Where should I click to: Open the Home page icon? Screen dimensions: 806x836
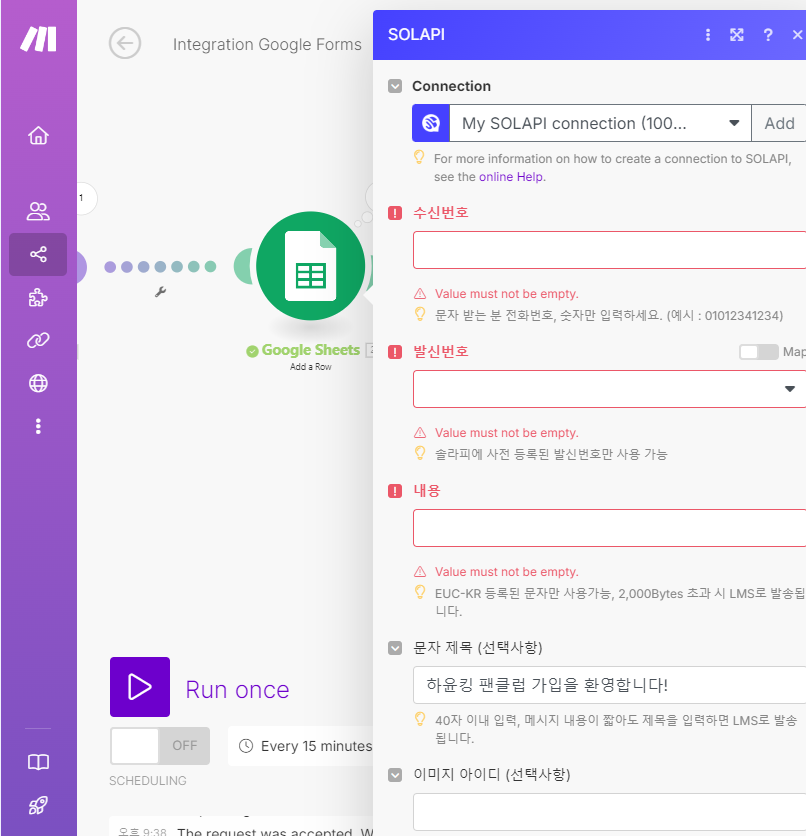point(38,135)
